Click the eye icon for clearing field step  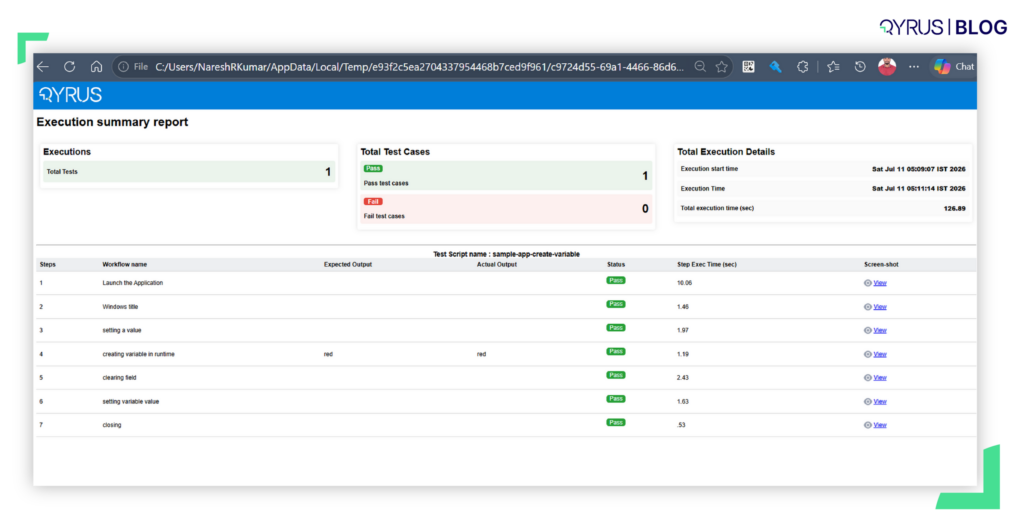pos(868,378)
